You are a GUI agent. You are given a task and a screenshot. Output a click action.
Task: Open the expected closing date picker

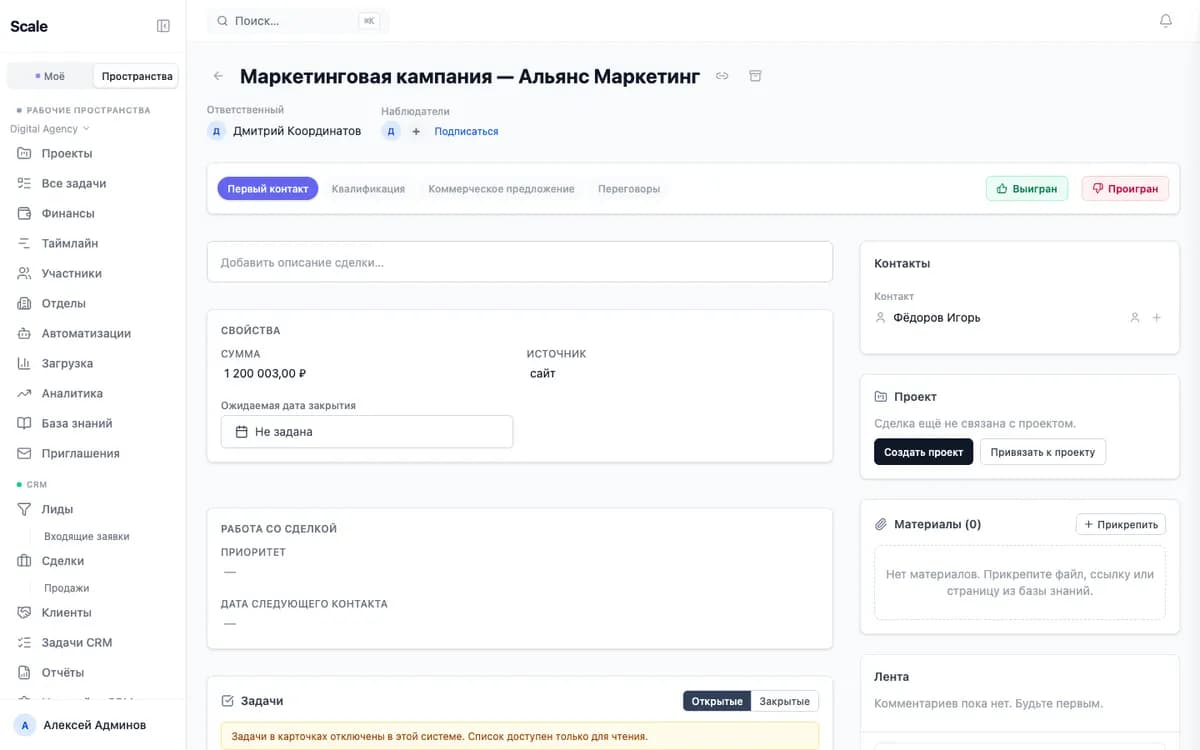[x=367, y=432]
